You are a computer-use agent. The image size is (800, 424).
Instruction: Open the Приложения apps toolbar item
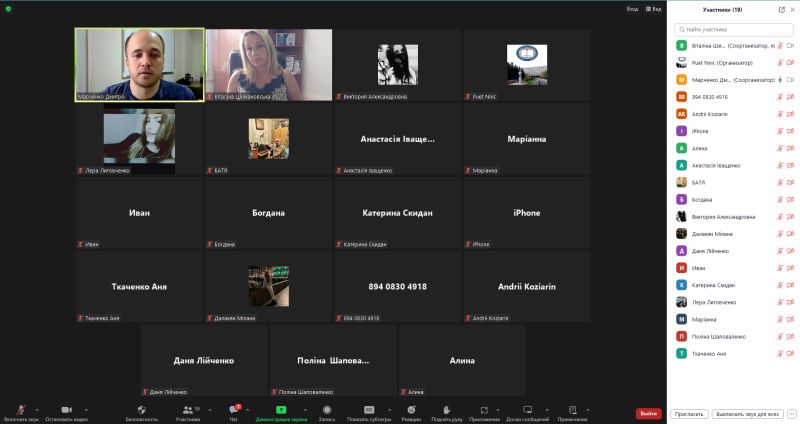(x=484, y=410)
